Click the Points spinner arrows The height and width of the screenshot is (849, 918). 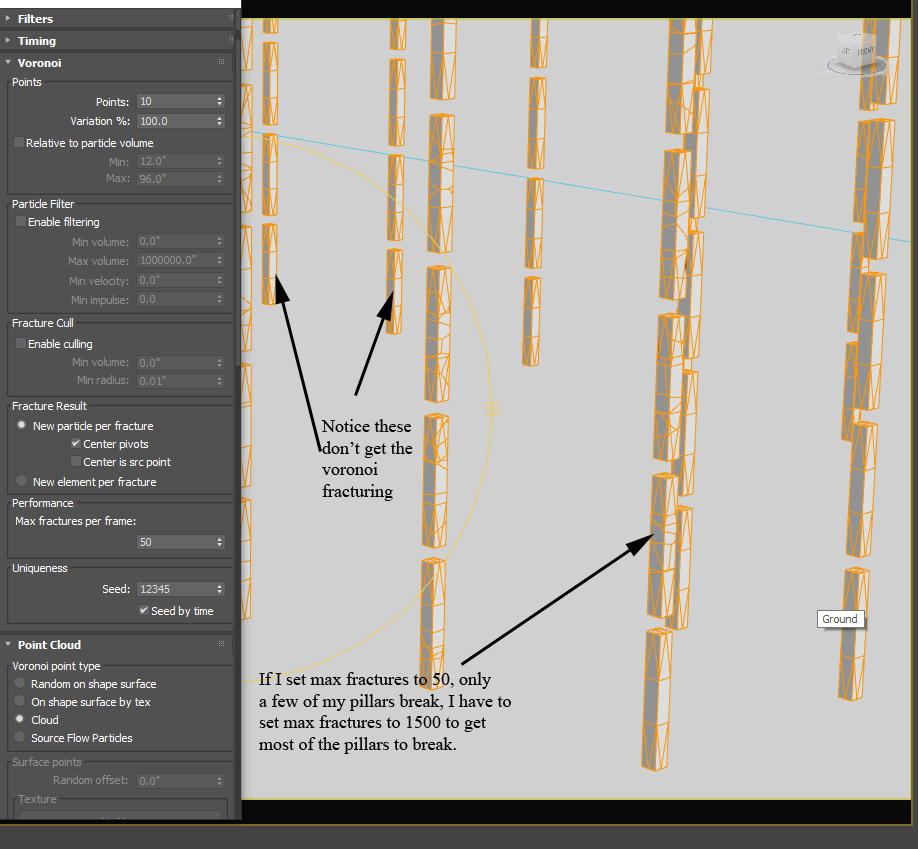click(x=220, y=101)
